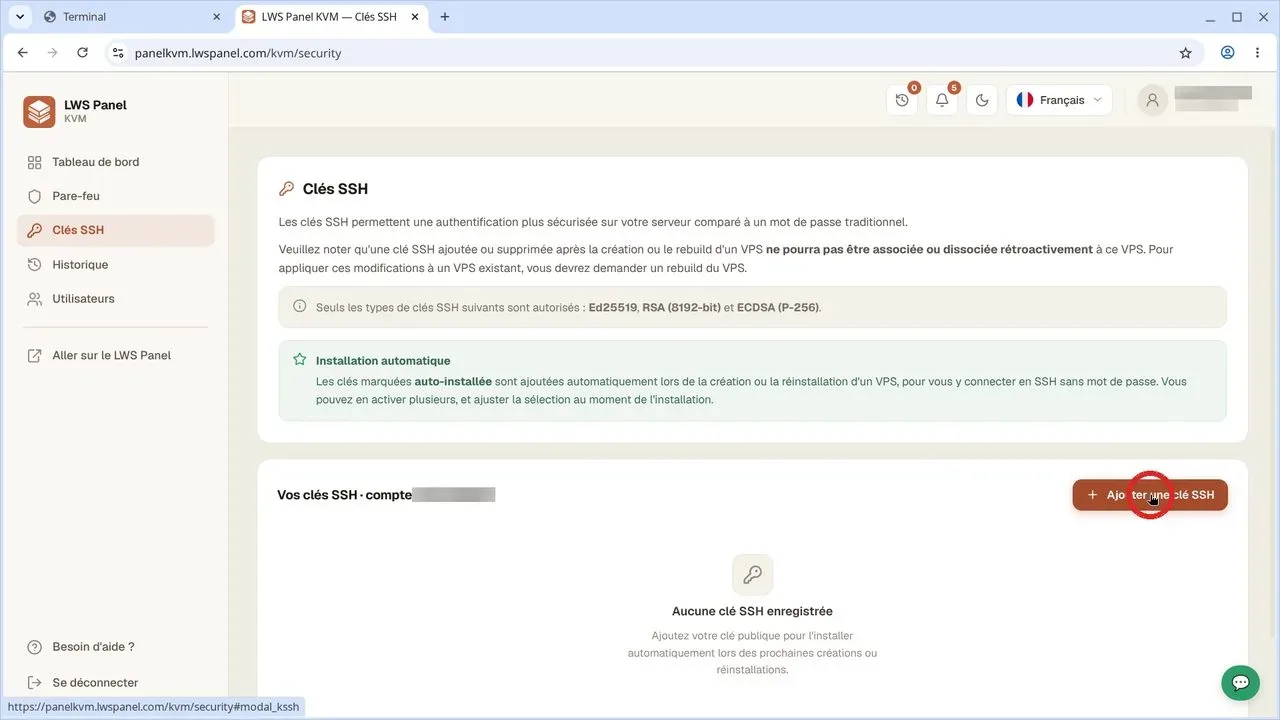Screen dimensions: 1280x720
Task: Close the LWS Panel KVM tab
Action: tap(415, 17)
